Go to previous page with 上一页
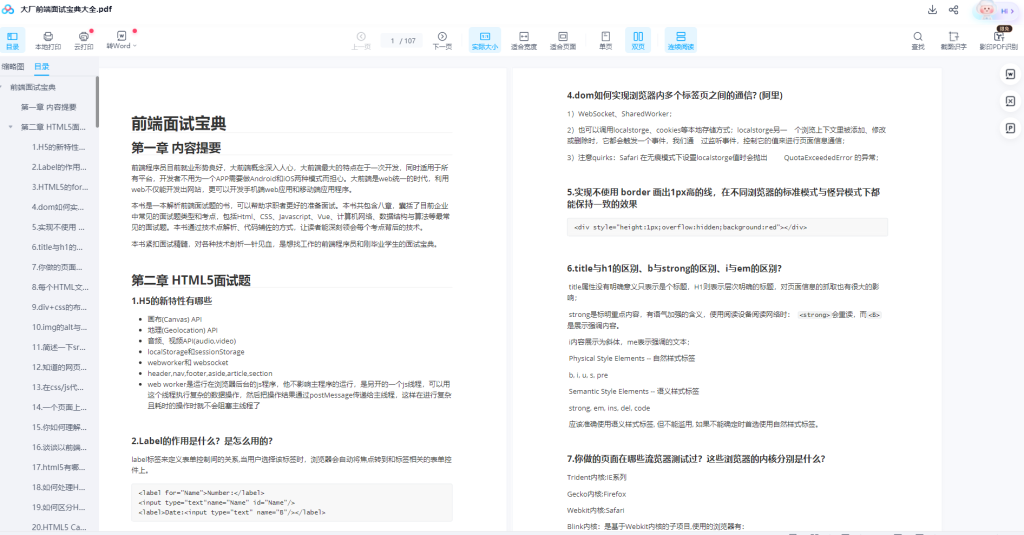Screen dimensions: 1024x535 coord(361,41)
